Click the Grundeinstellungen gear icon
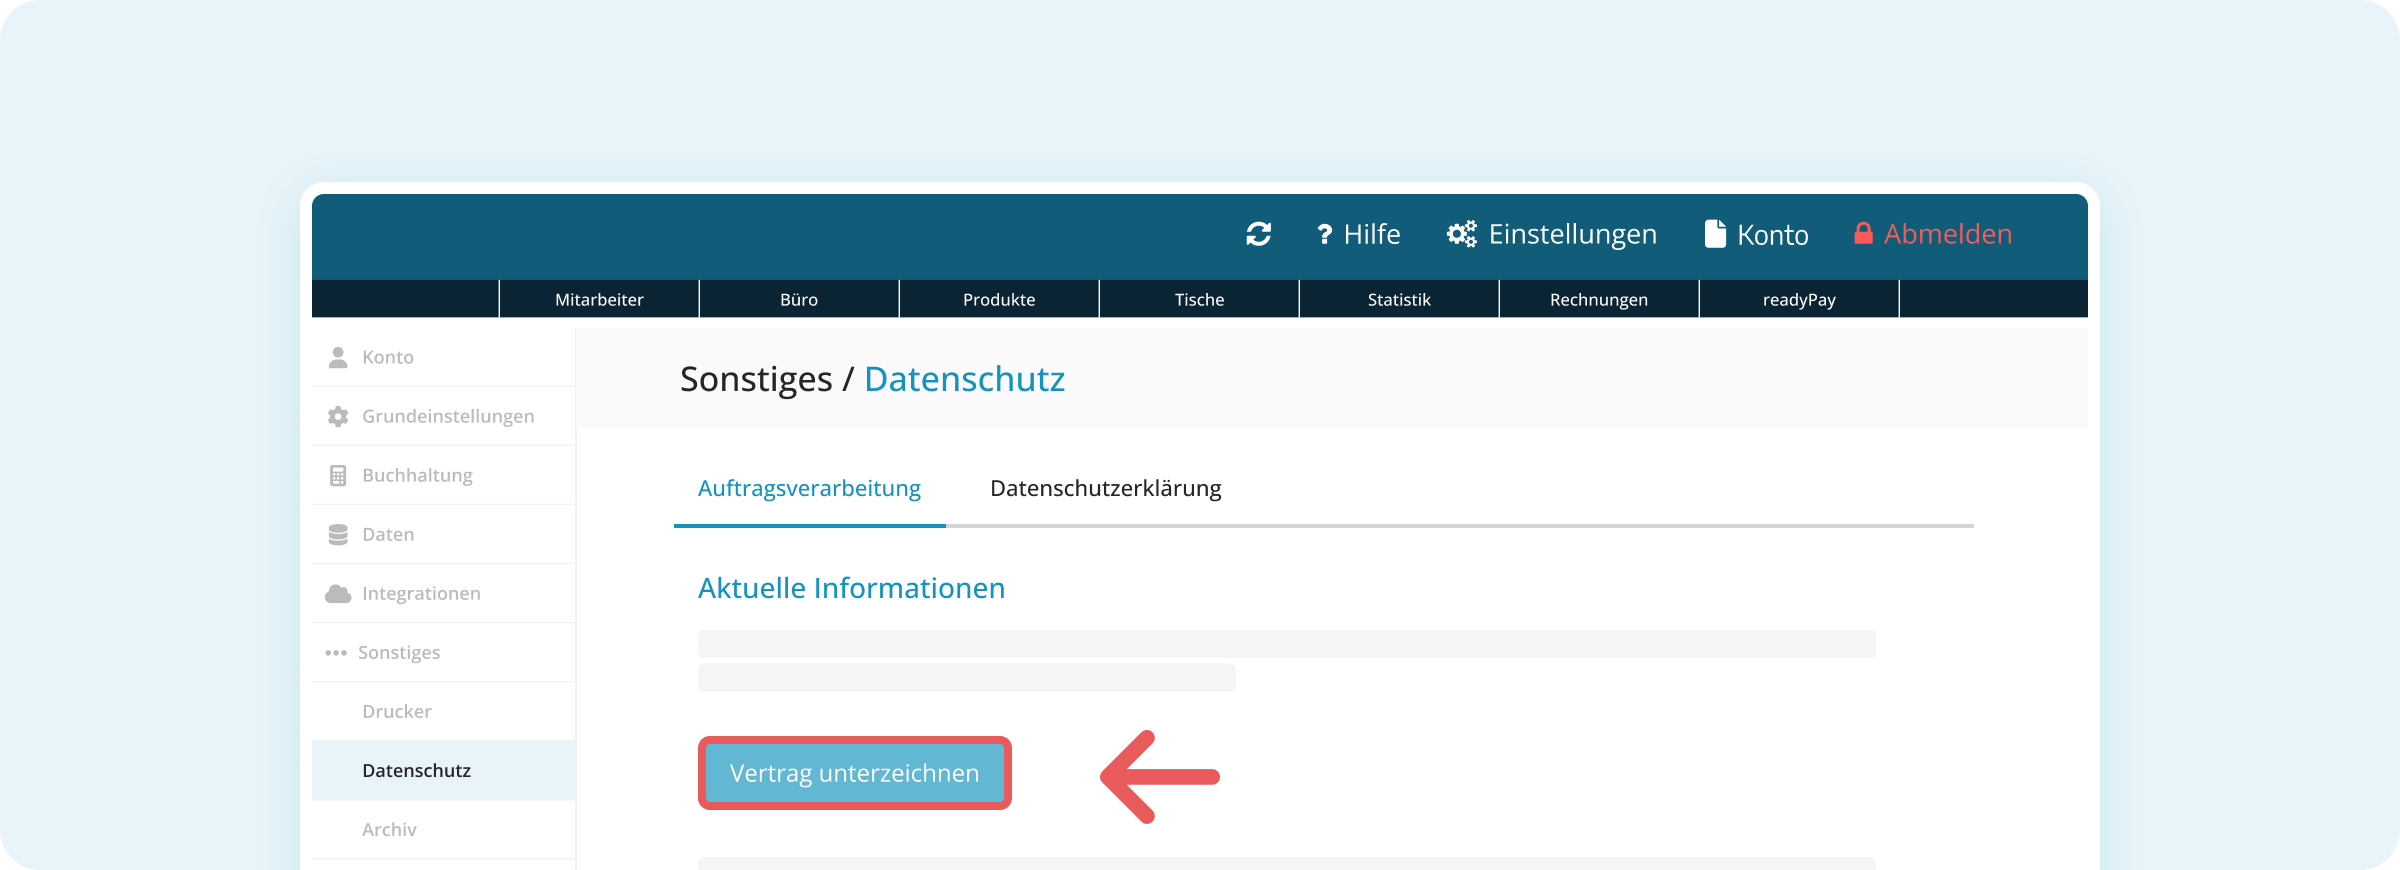 tap(338, 416)
